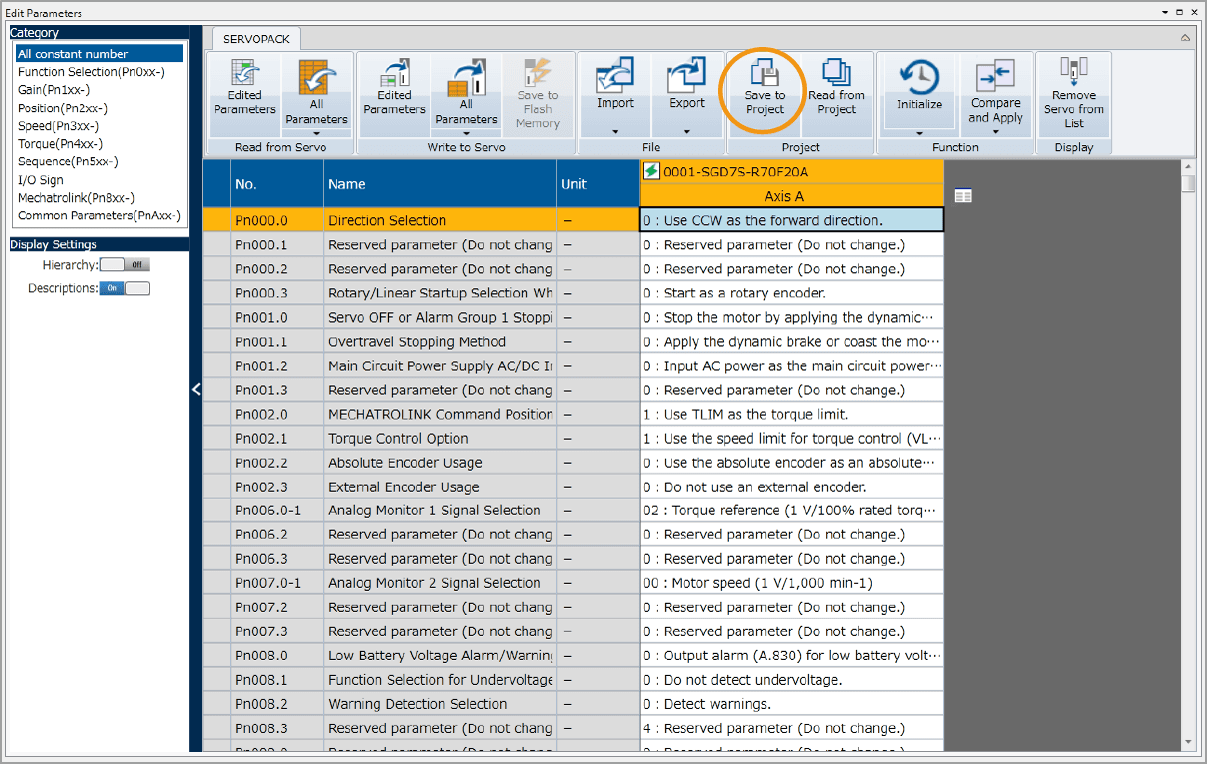Image resolution: width=1207 pixels, height=764 pixels.
Task: Expand All Parameters dropdown in Write to Servo
Action: pyautogui.click(x=466, y=132)
